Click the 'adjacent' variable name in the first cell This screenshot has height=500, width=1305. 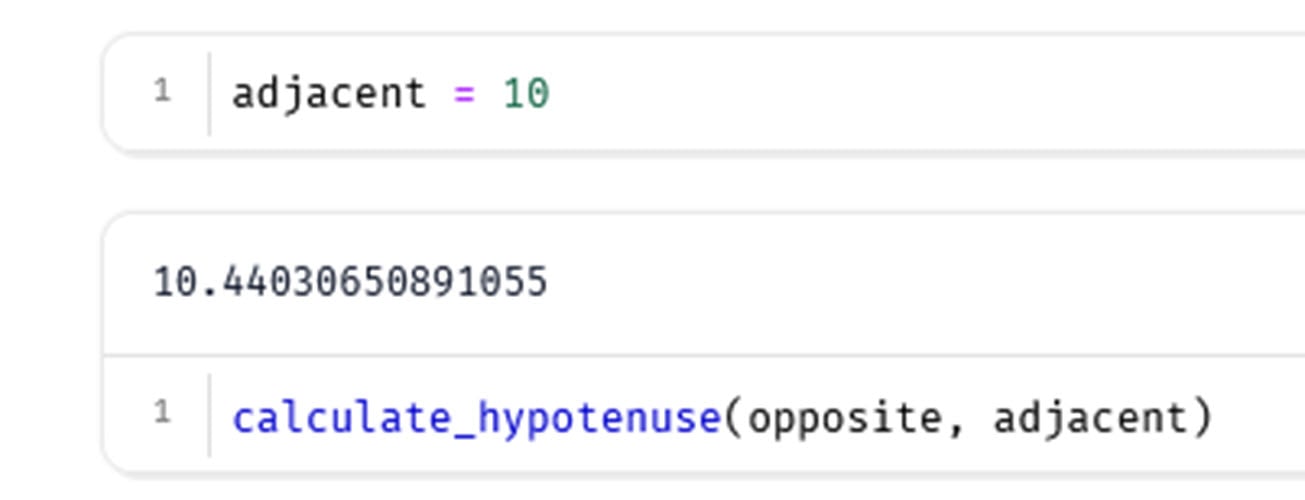pos(329,94)
